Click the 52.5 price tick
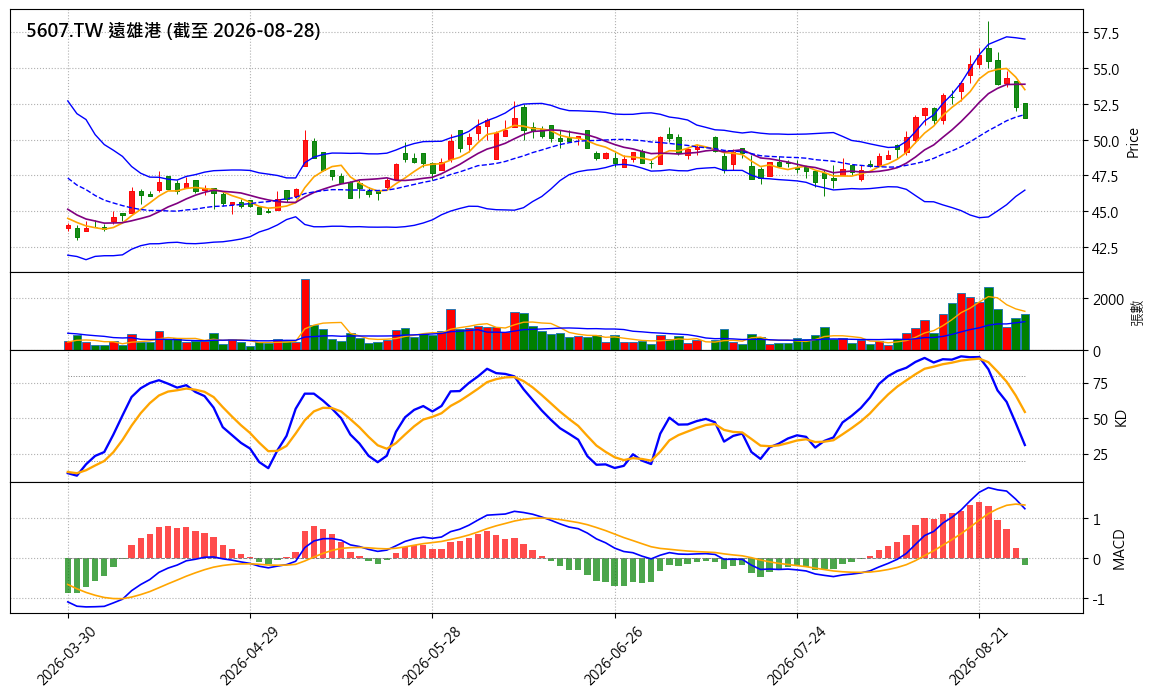 pyautogui.click(x=1107, y=106)
